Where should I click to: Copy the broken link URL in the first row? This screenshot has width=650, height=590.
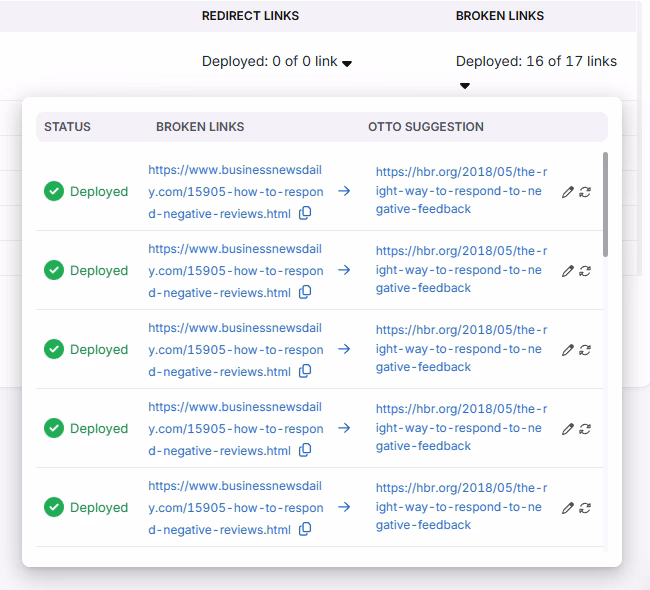click(x=305, y=213)
